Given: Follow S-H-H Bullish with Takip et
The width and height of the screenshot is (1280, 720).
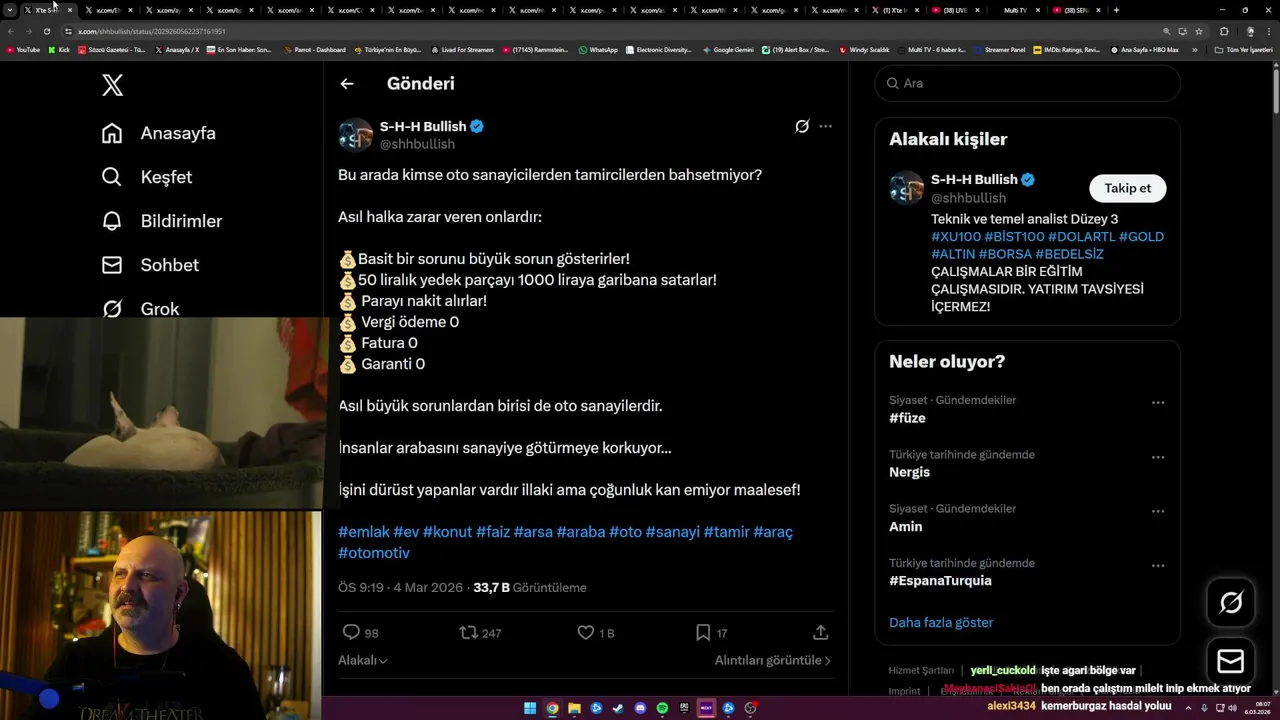Looking at the screenshot, I should click(x=1127, y=188).
